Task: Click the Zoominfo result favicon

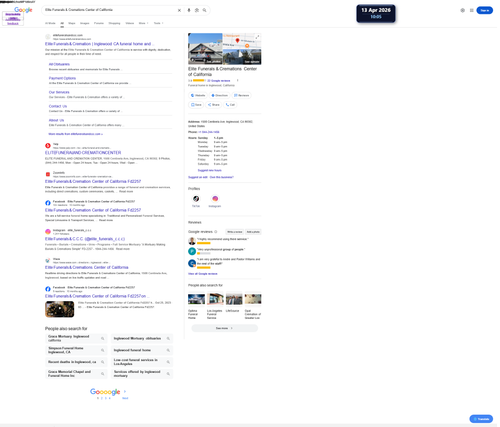Action: [48, 174]
